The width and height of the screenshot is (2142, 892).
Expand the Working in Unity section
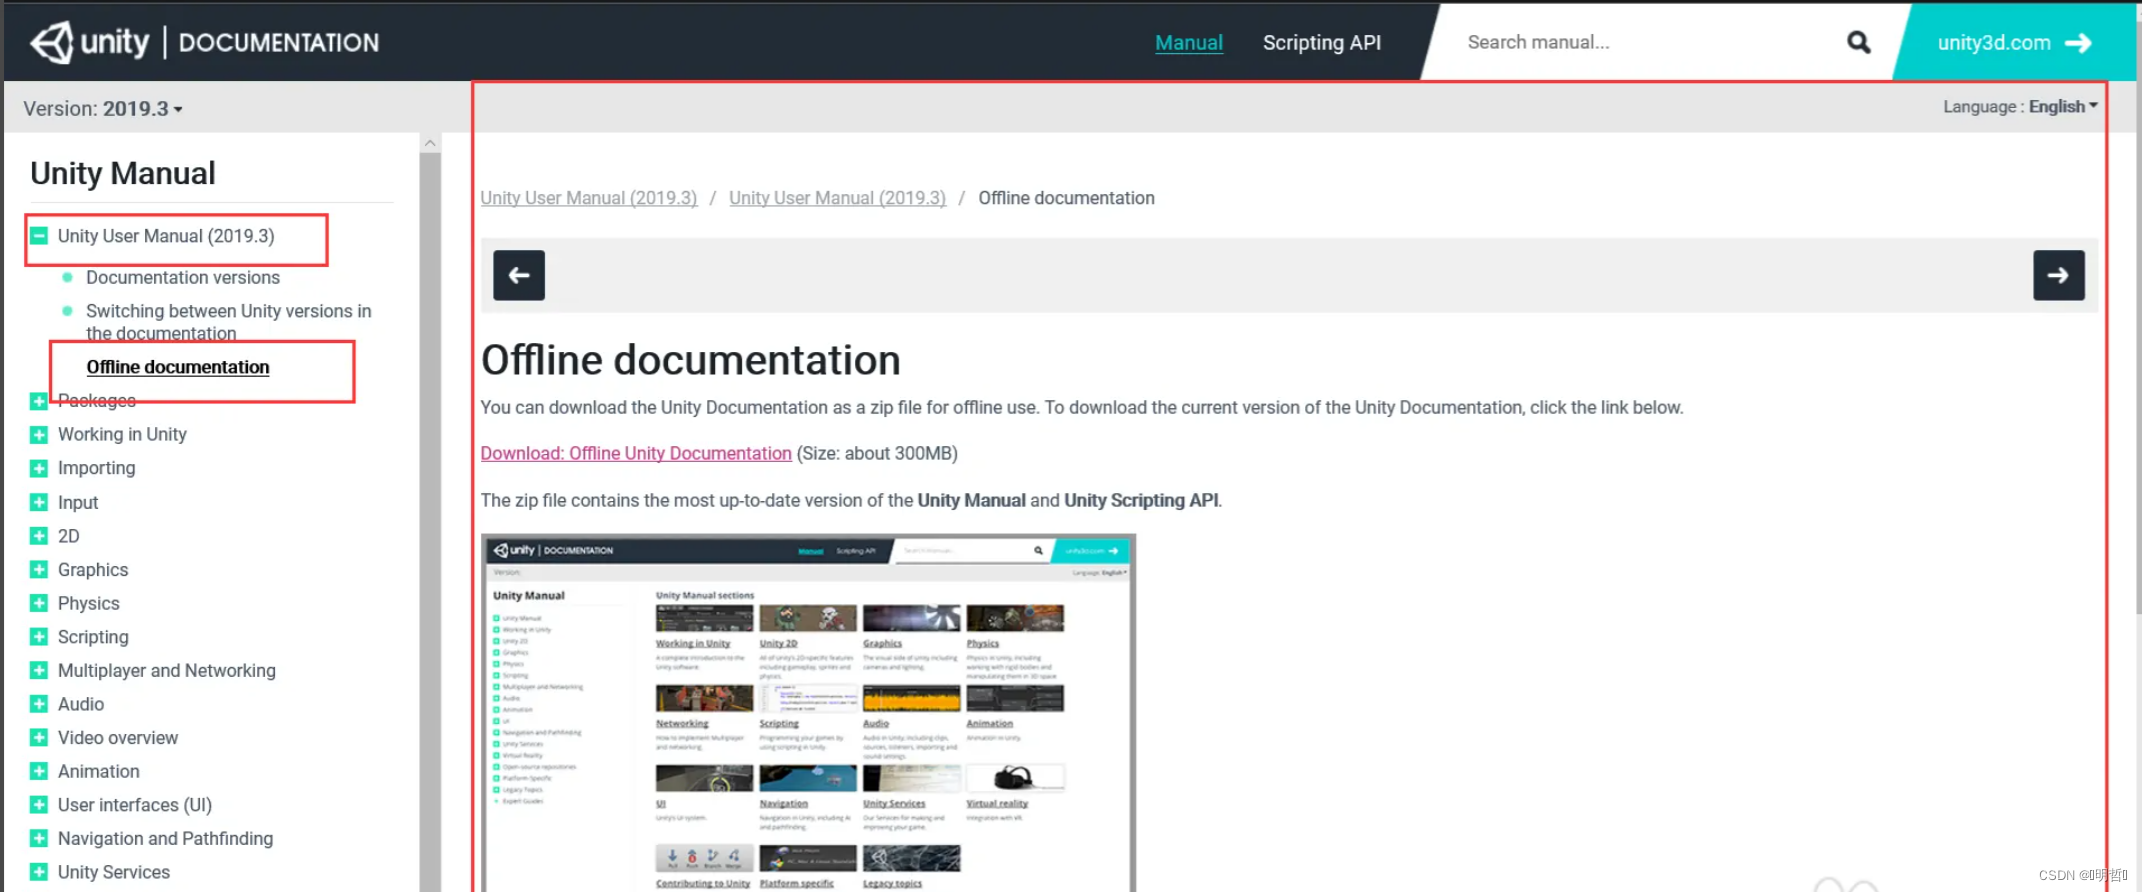pyautogui.click(x=39, y=435)
